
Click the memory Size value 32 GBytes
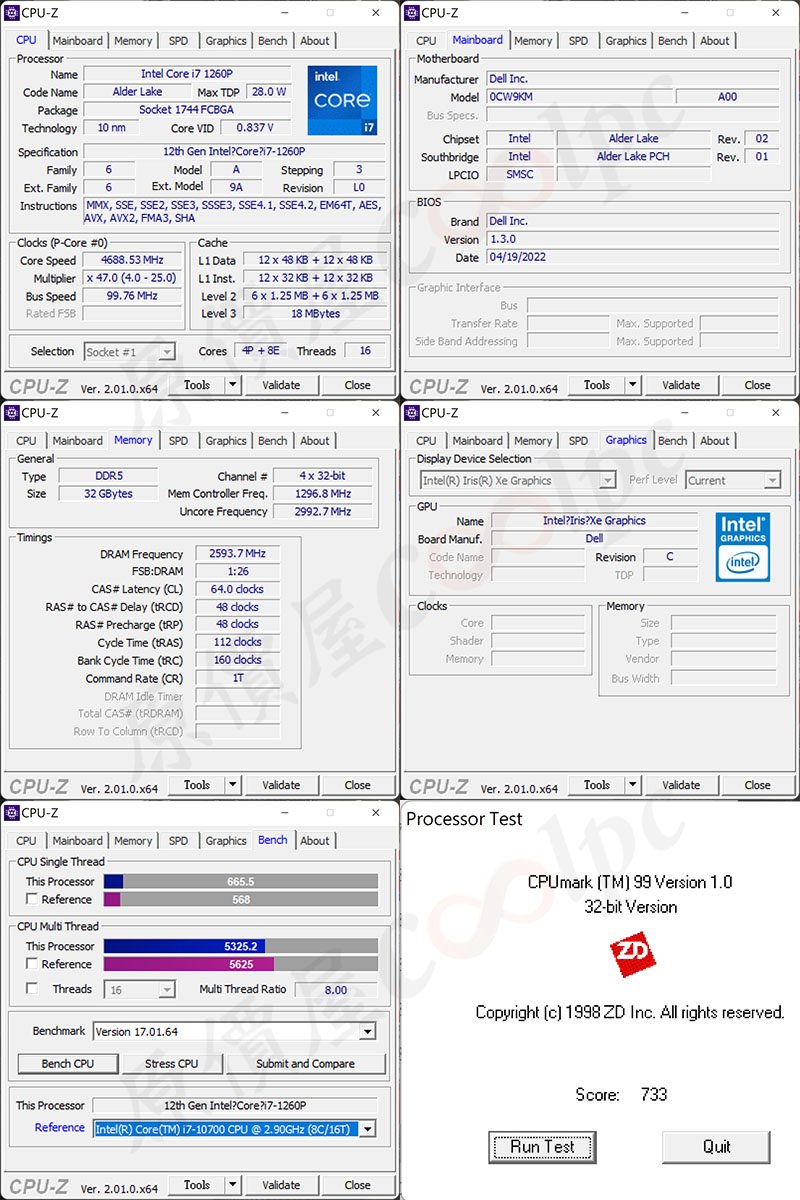[108, 494]
